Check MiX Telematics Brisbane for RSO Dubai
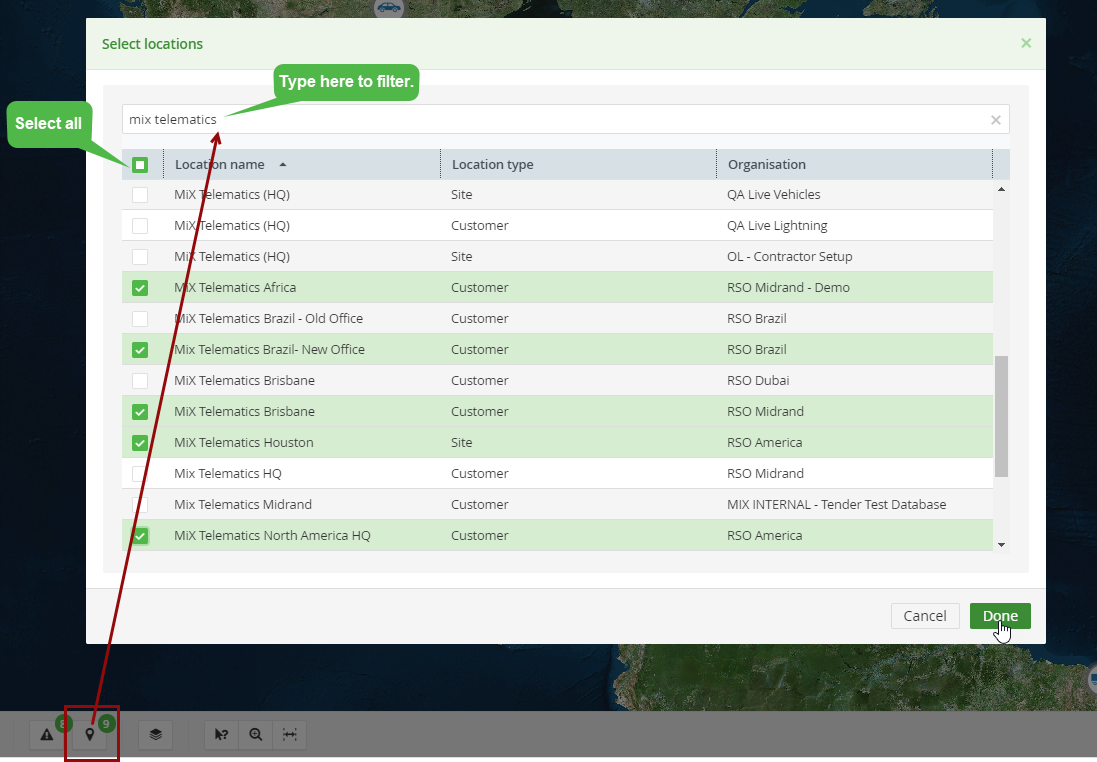1097x762 pixels. pyautogui.click(x=140, y=381)
